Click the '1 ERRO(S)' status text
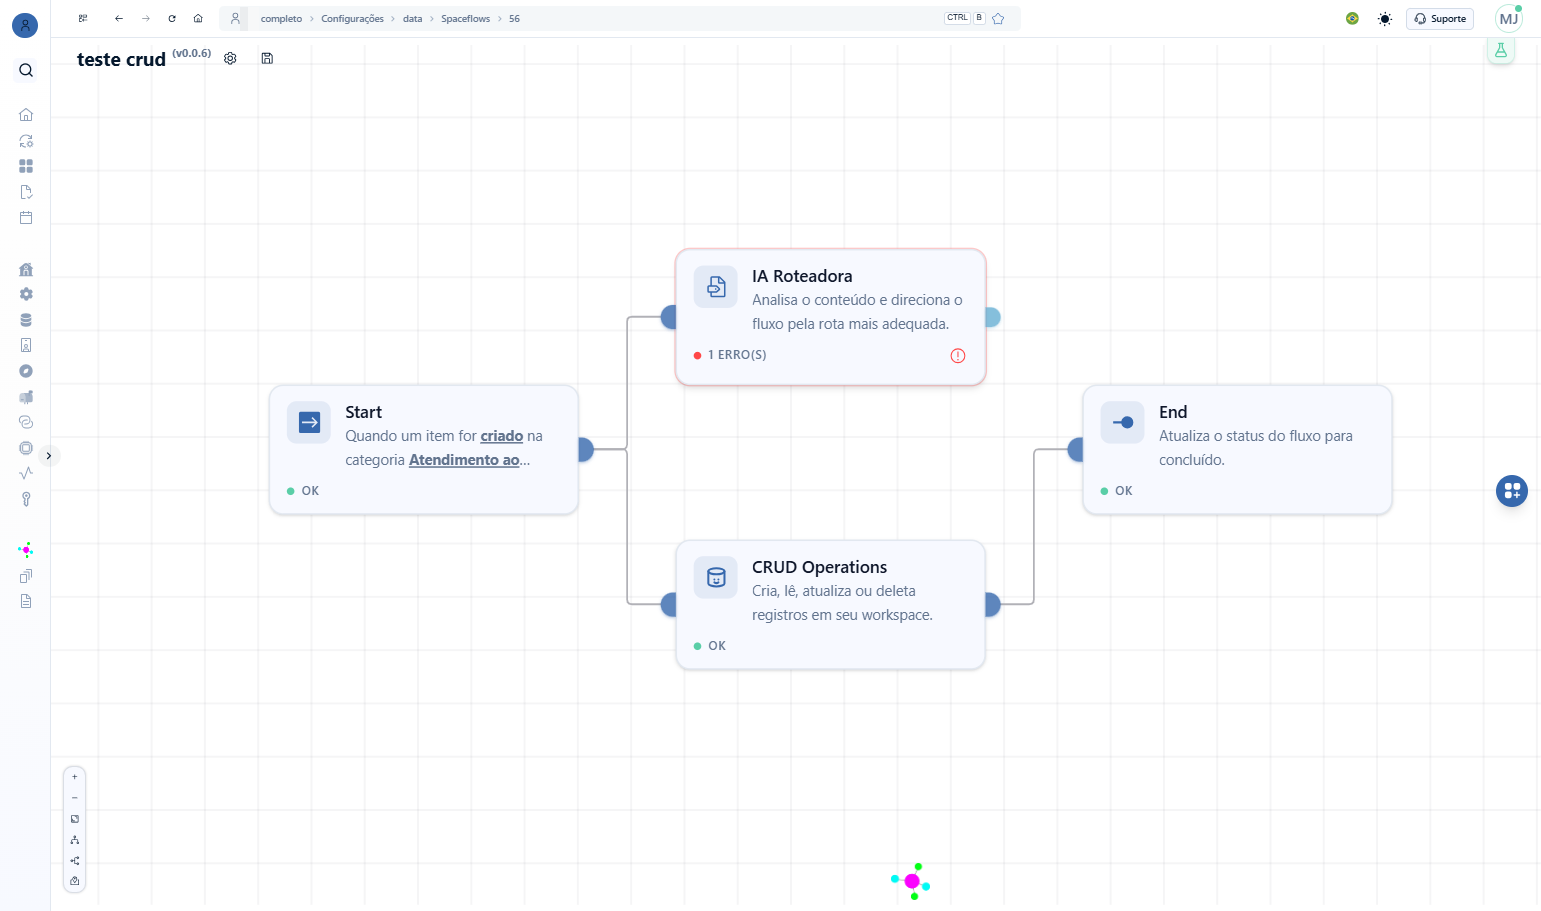Image resolution: width=1541 pixels, height=911 pixels. [737, 355]
